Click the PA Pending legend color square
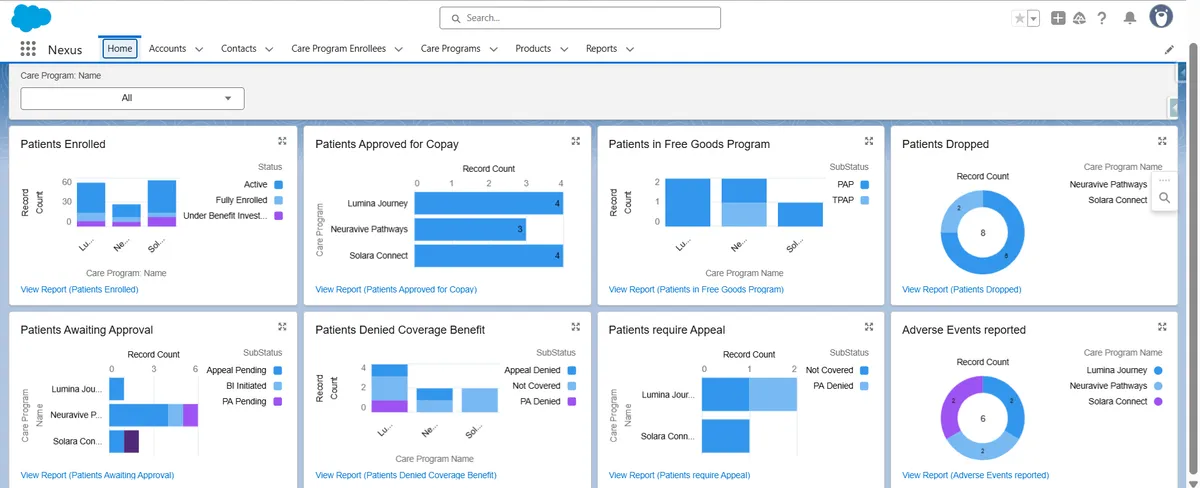 click(x=278, y=401)
